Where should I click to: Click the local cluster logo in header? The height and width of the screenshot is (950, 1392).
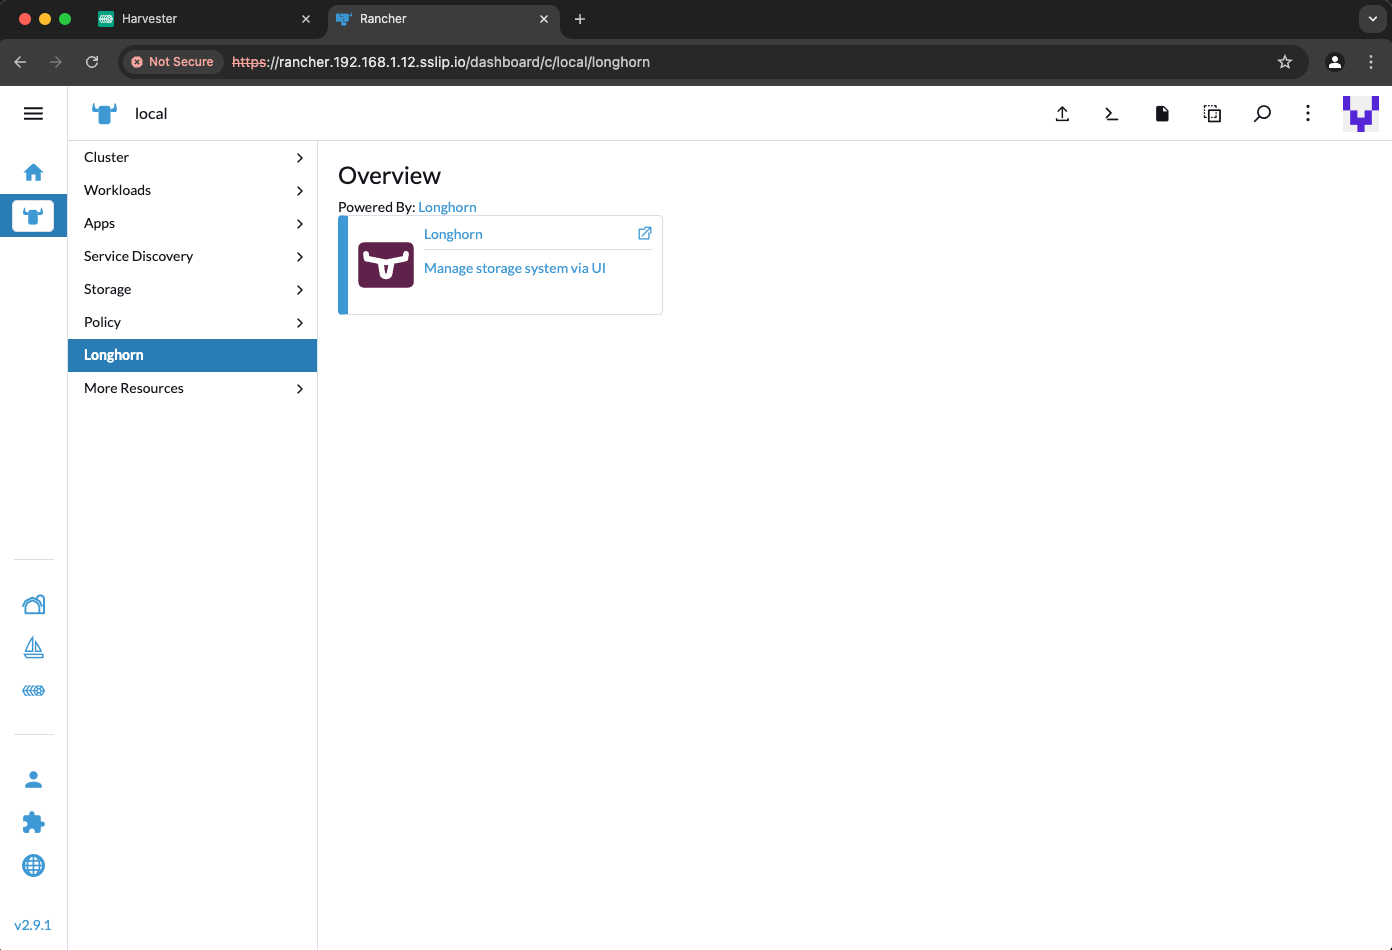coord(104,113)
